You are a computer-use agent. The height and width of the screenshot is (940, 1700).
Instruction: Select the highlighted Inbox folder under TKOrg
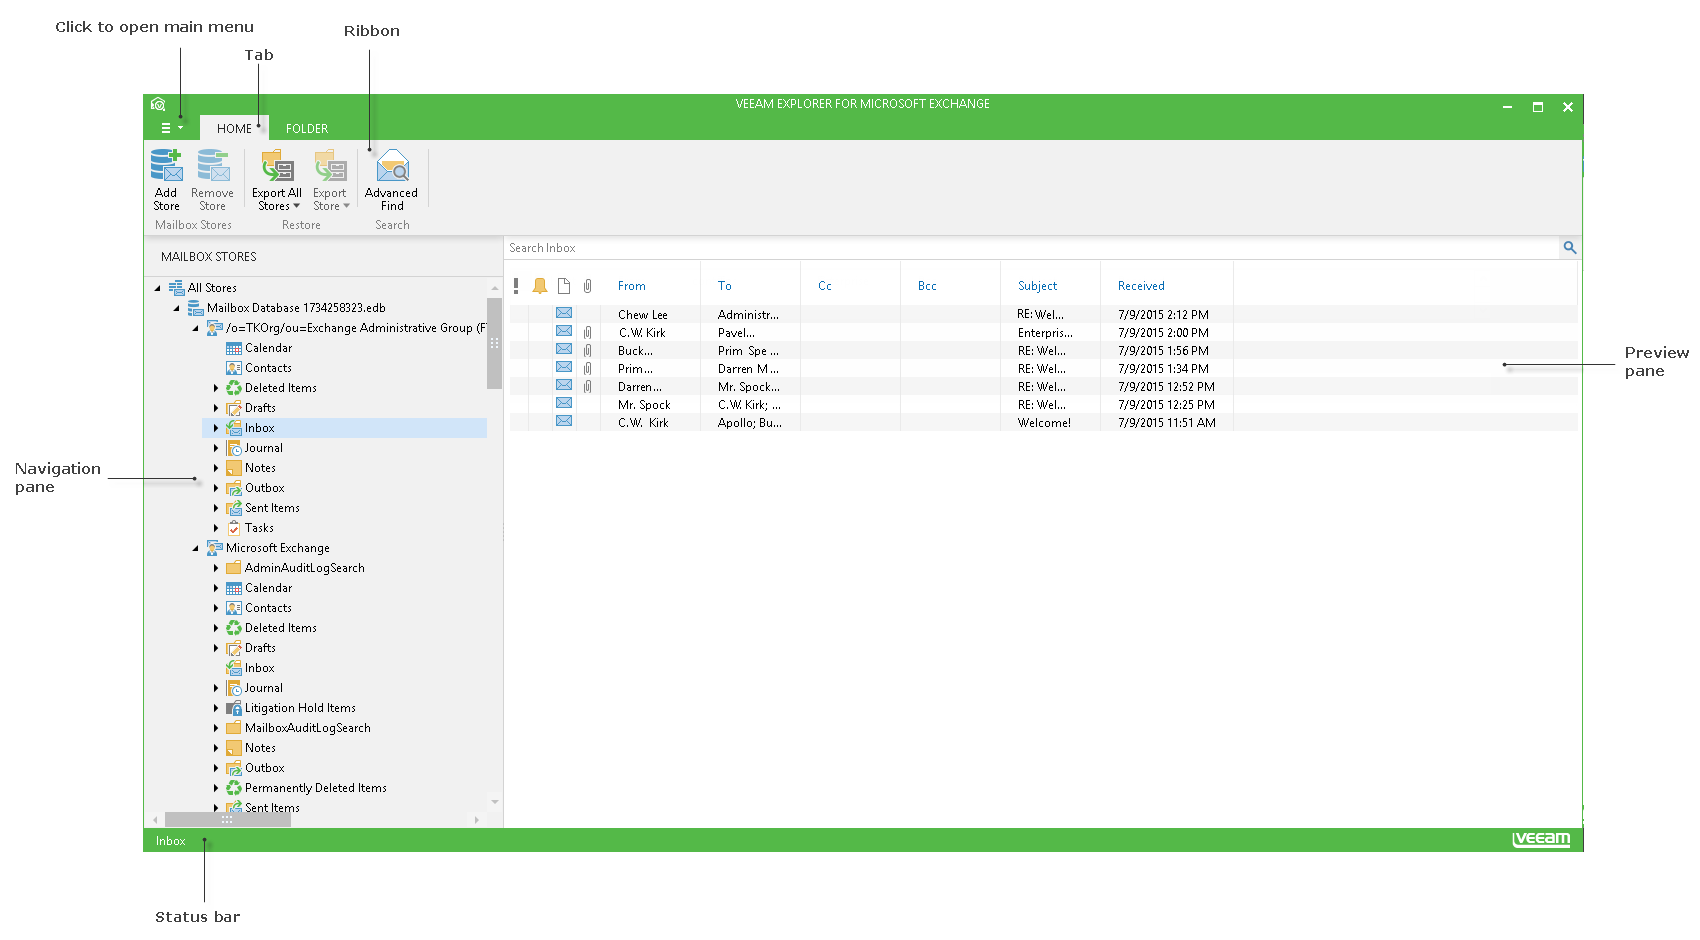(x=345, y=428)
